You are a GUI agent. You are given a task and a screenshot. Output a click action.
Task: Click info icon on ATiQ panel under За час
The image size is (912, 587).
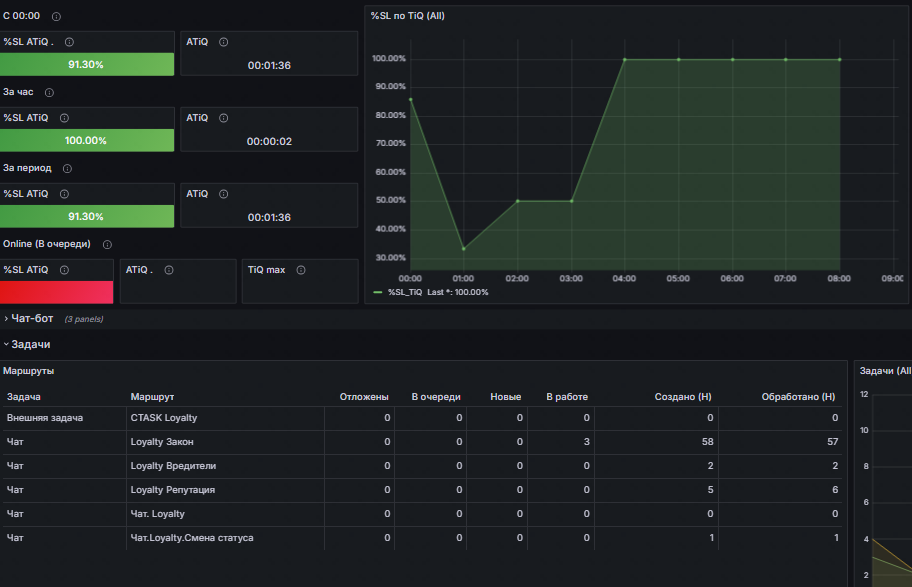[223, 118]
